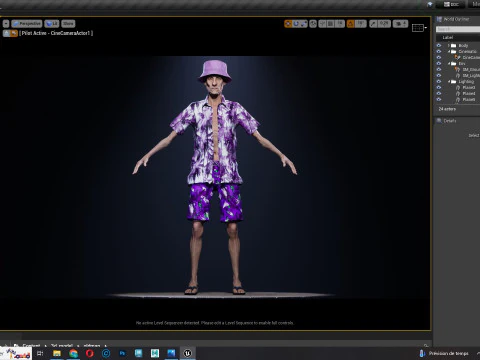This screenshot has width=480, height=360.
Task: Click the '24 actors' count text
Action: (447, 109)
